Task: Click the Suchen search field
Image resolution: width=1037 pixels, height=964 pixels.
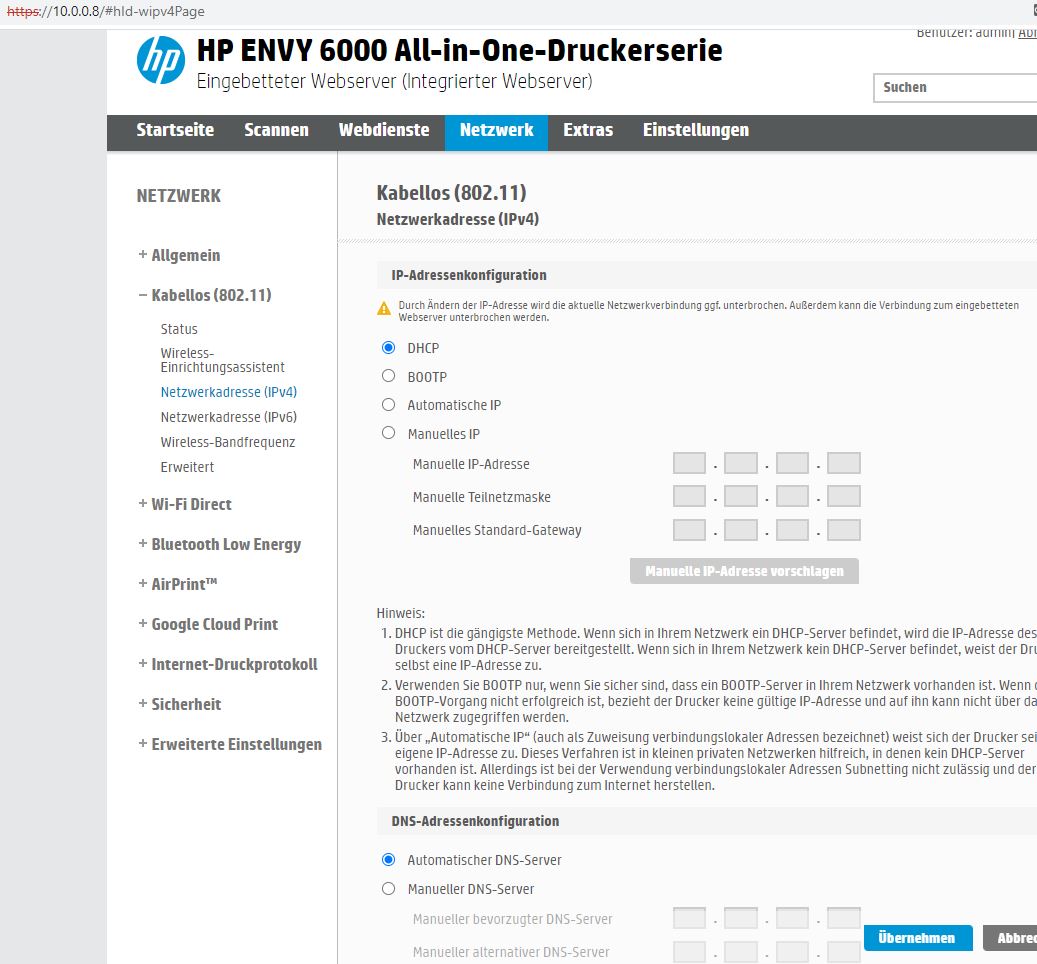Action: click(956, 88)
